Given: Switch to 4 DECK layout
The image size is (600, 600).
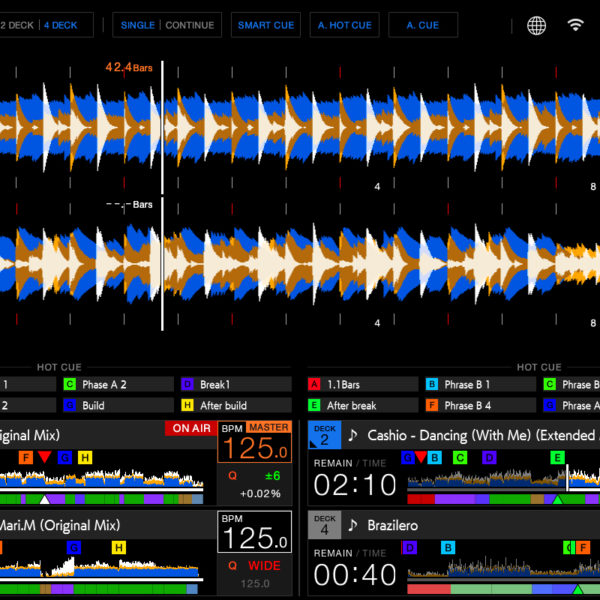Looking at the screenshot, I should tap(60, 25).
